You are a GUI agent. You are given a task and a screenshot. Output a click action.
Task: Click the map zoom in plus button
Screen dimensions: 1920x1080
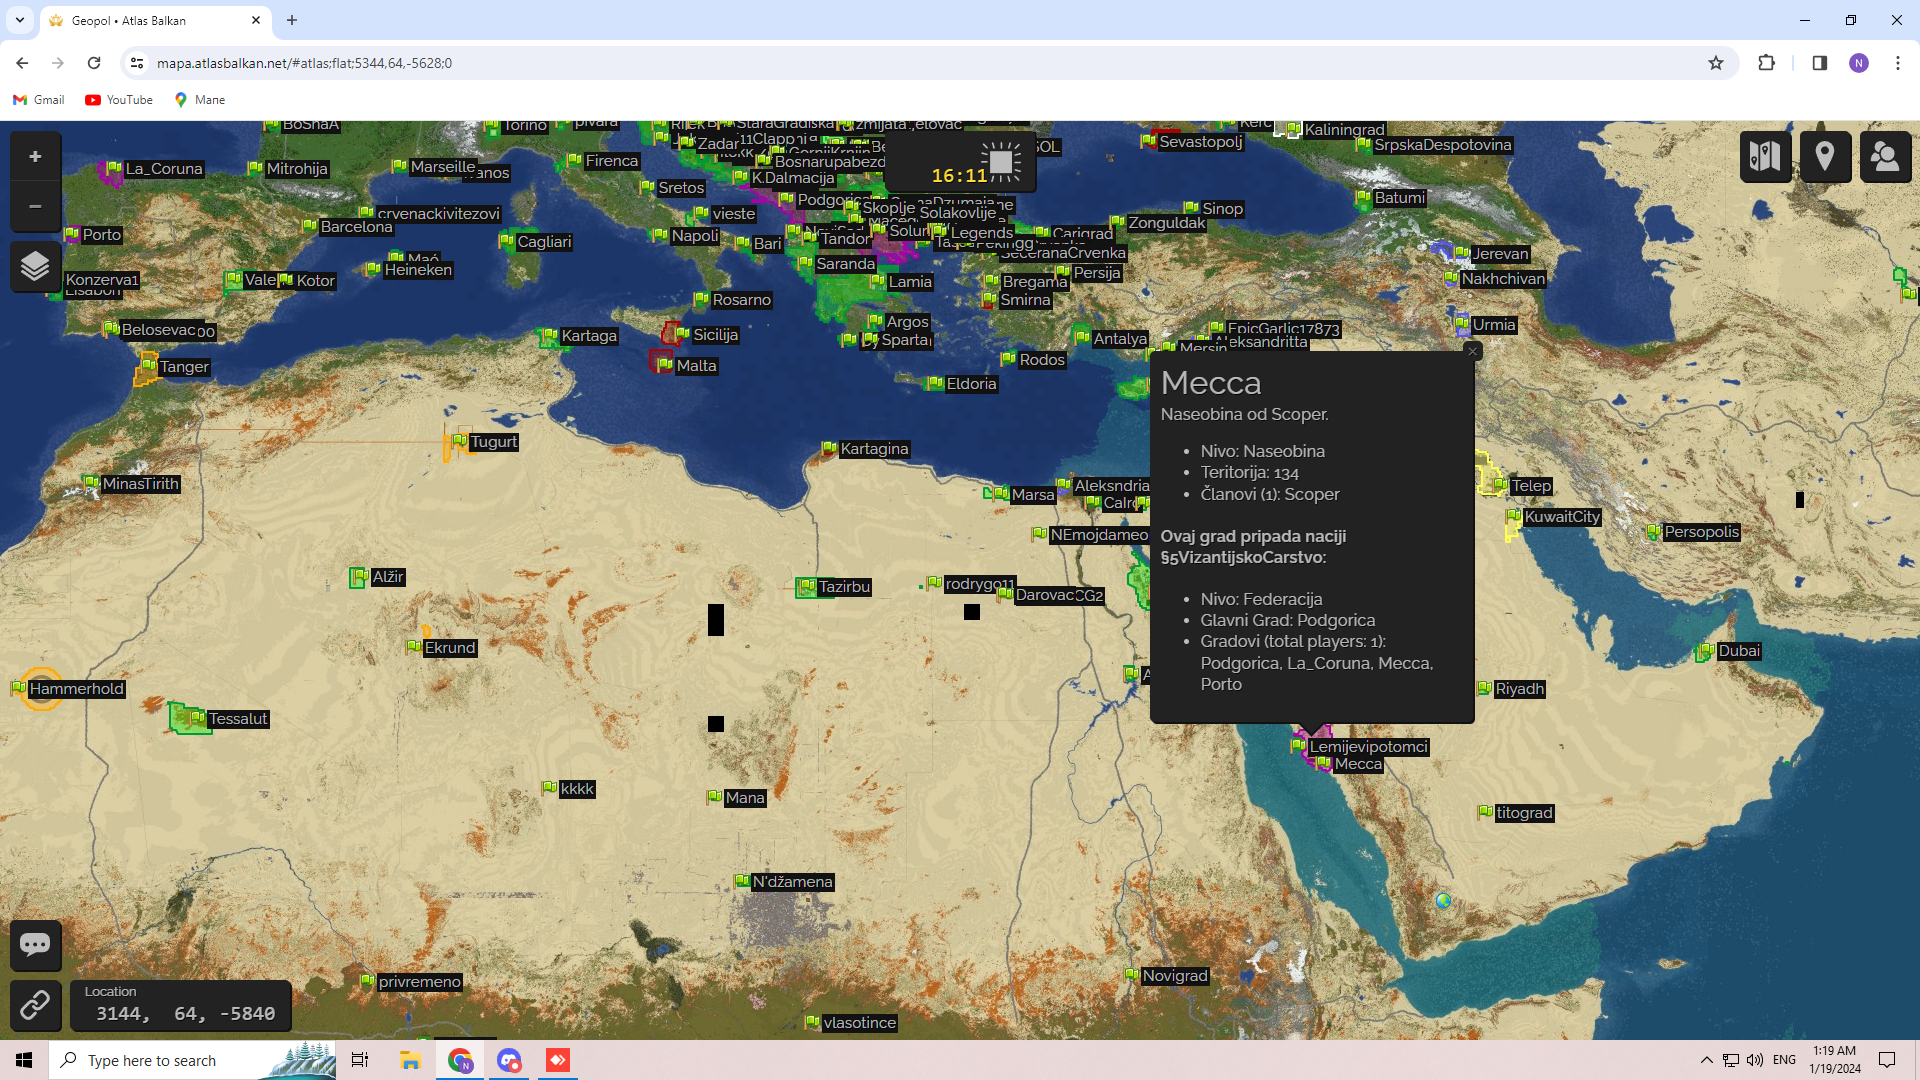[x=35, y=157]
